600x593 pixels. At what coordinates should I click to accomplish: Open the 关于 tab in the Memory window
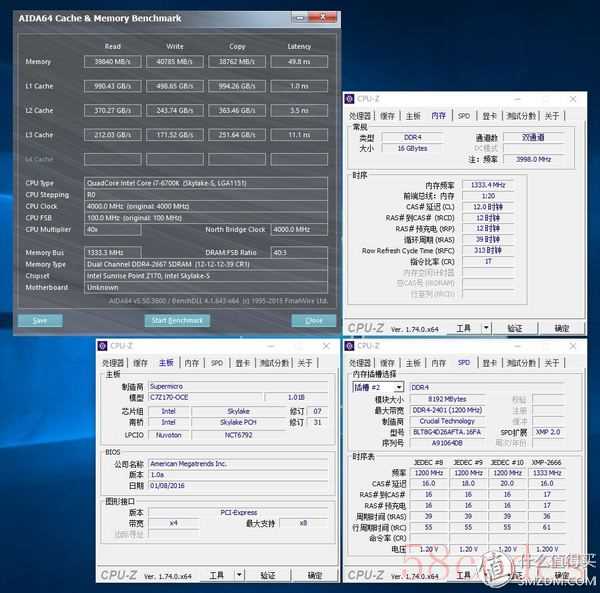coord(552,116)
